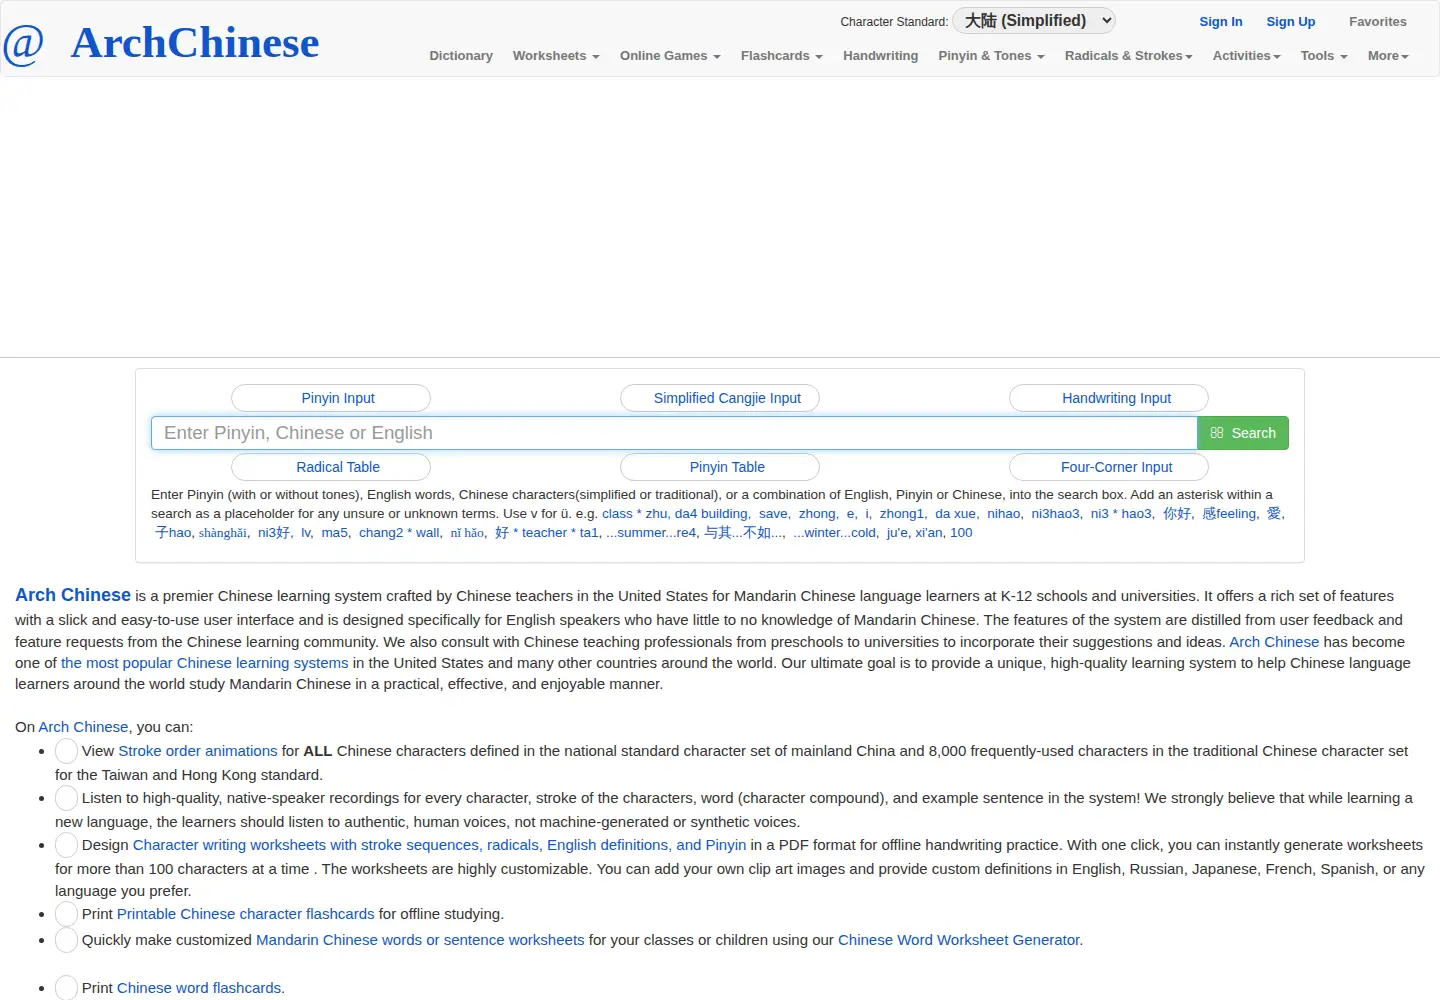
Task: Open the More menu
Action: click(x=1388, y=56)
